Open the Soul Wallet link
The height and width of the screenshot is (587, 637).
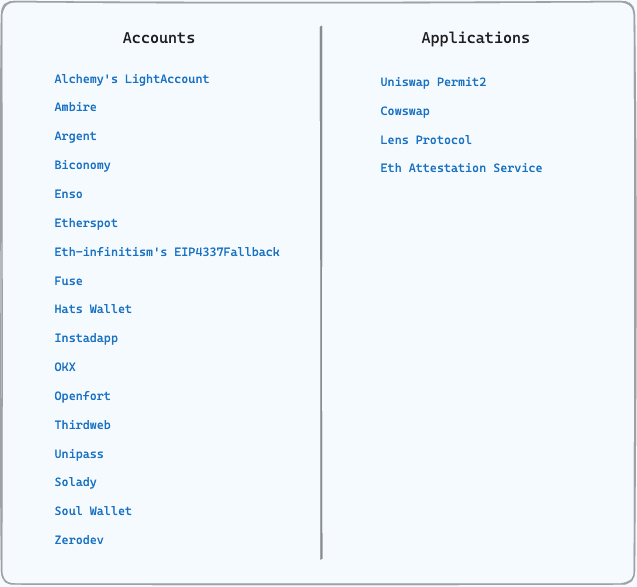[93, 511]
